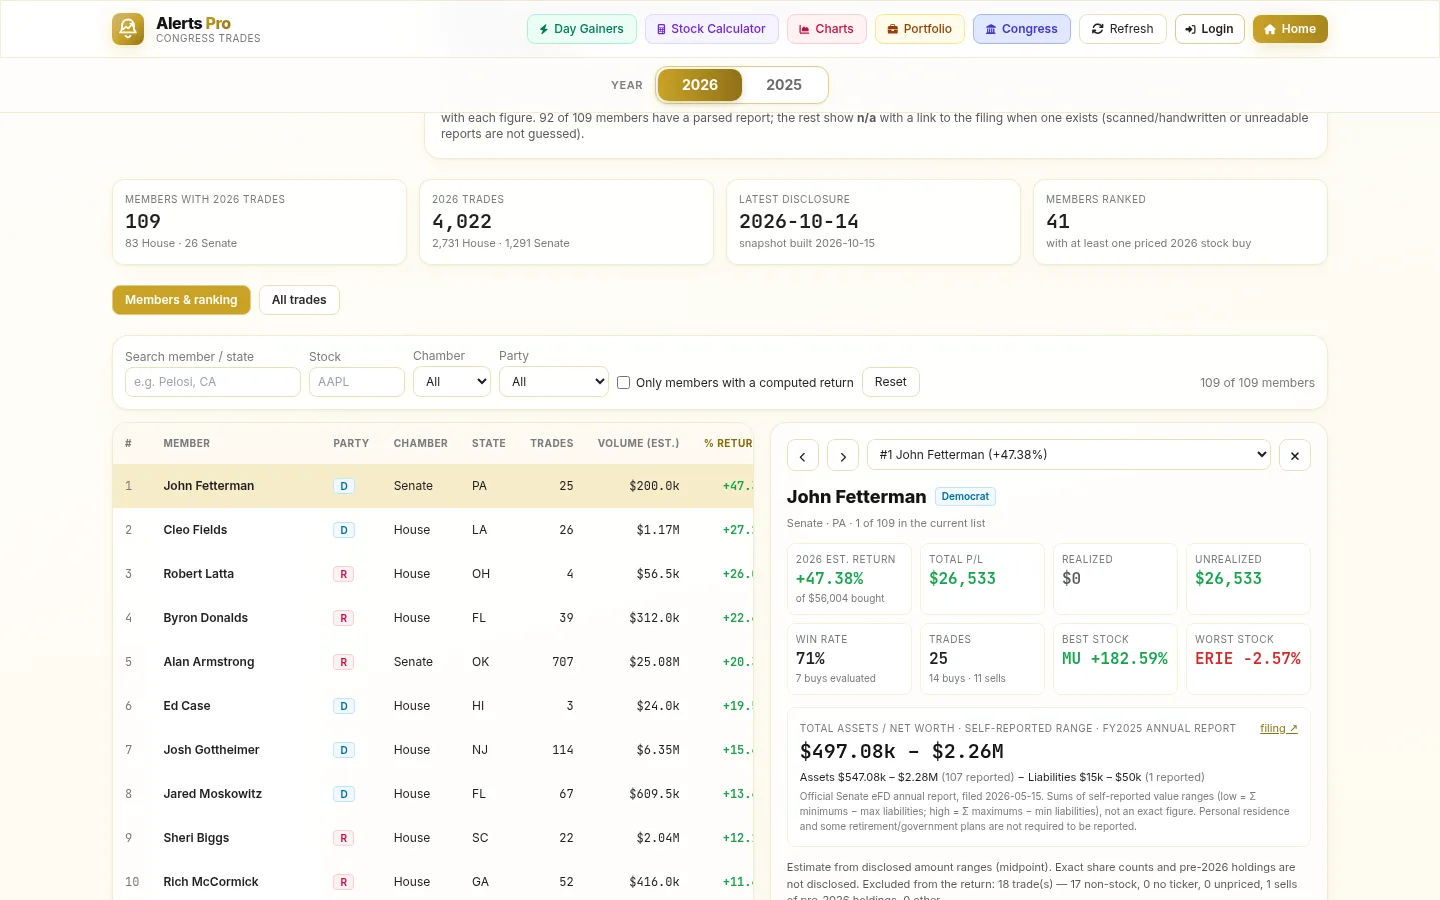The image size is (1440, 900).
Task: Focus the Search member / state field
Action: tap(212, 382)
